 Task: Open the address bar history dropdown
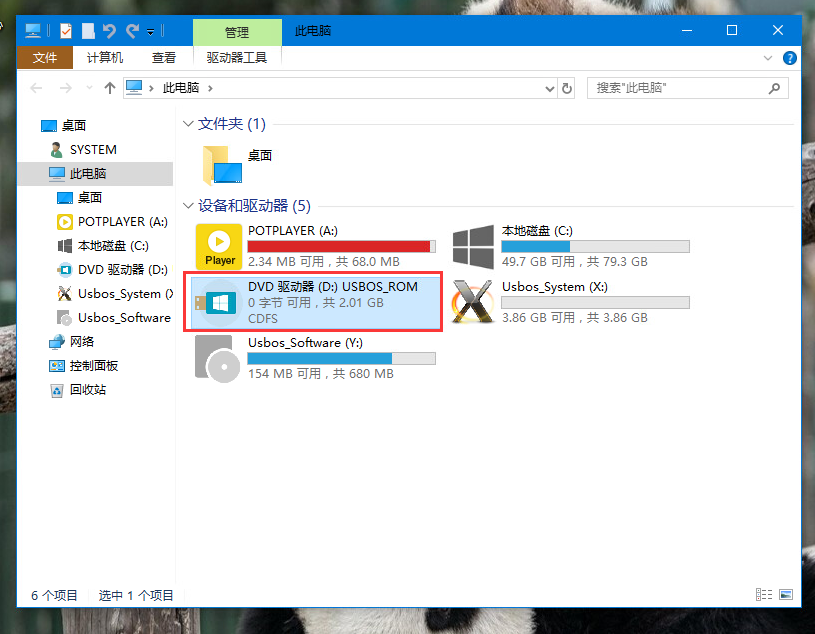[549, 88]
